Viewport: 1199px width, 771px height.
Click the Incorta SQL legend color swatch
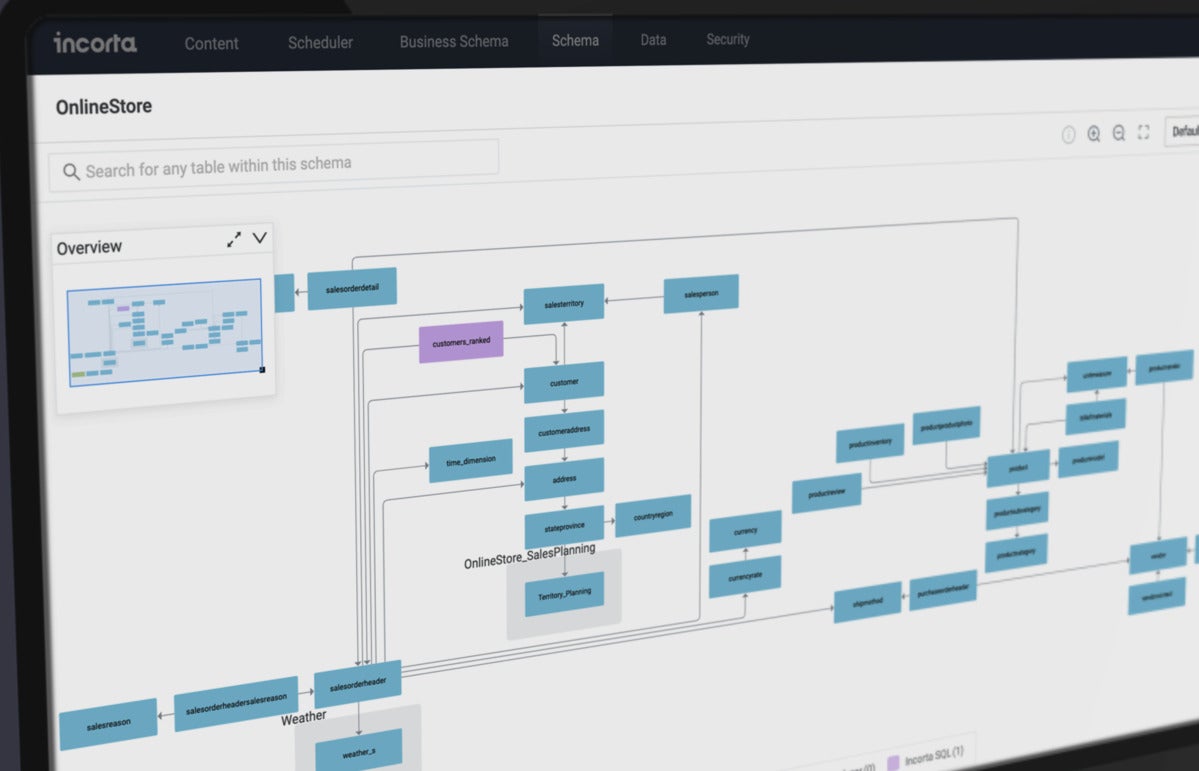893,763
